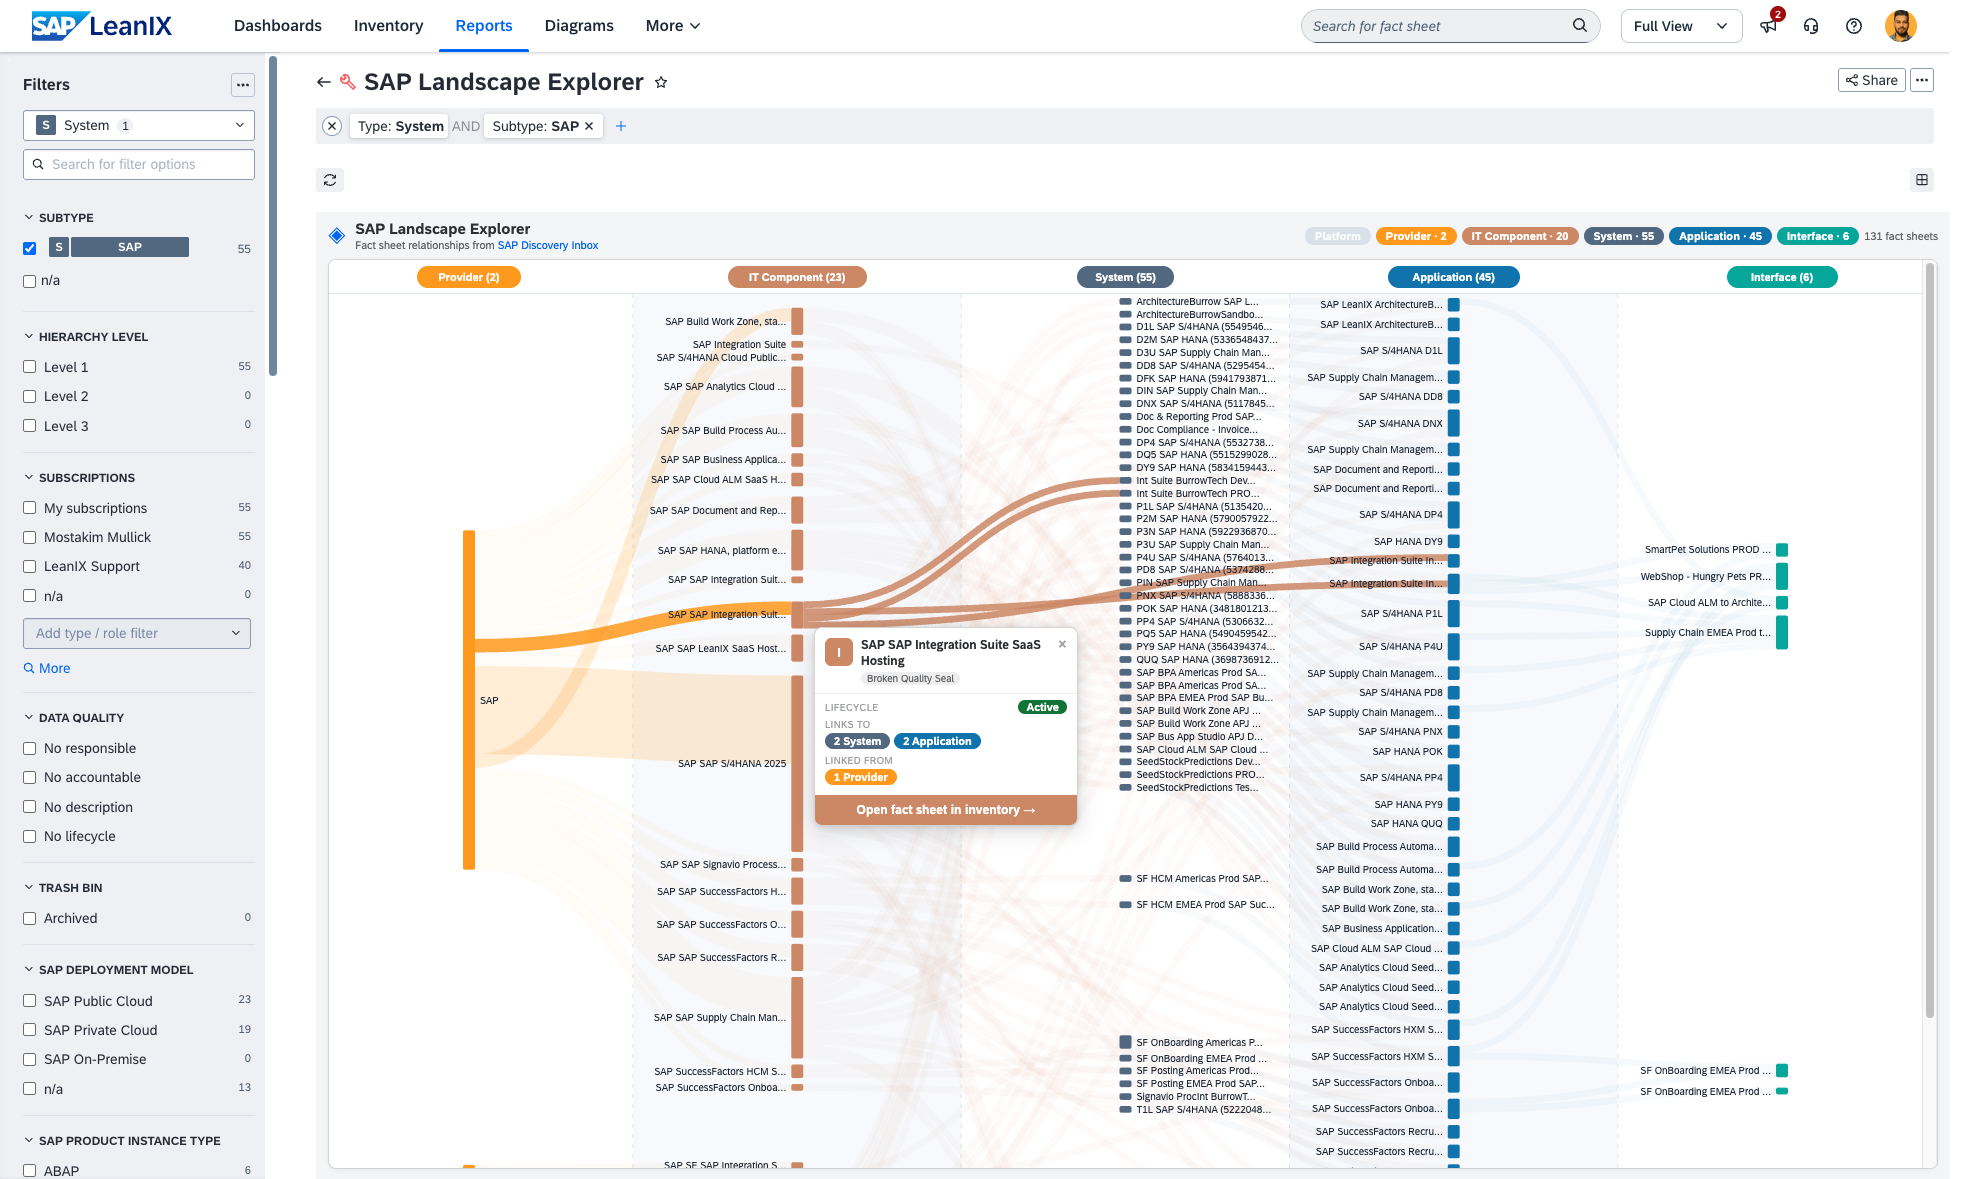Click the IT component icon in the popup

[838, 652]
